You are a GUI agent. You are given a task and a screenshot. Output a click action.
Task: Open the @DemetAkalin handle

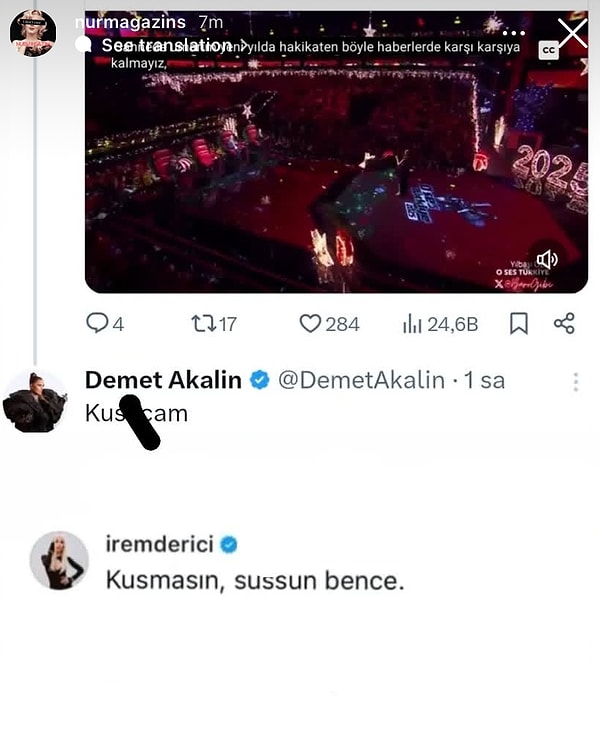361,380
